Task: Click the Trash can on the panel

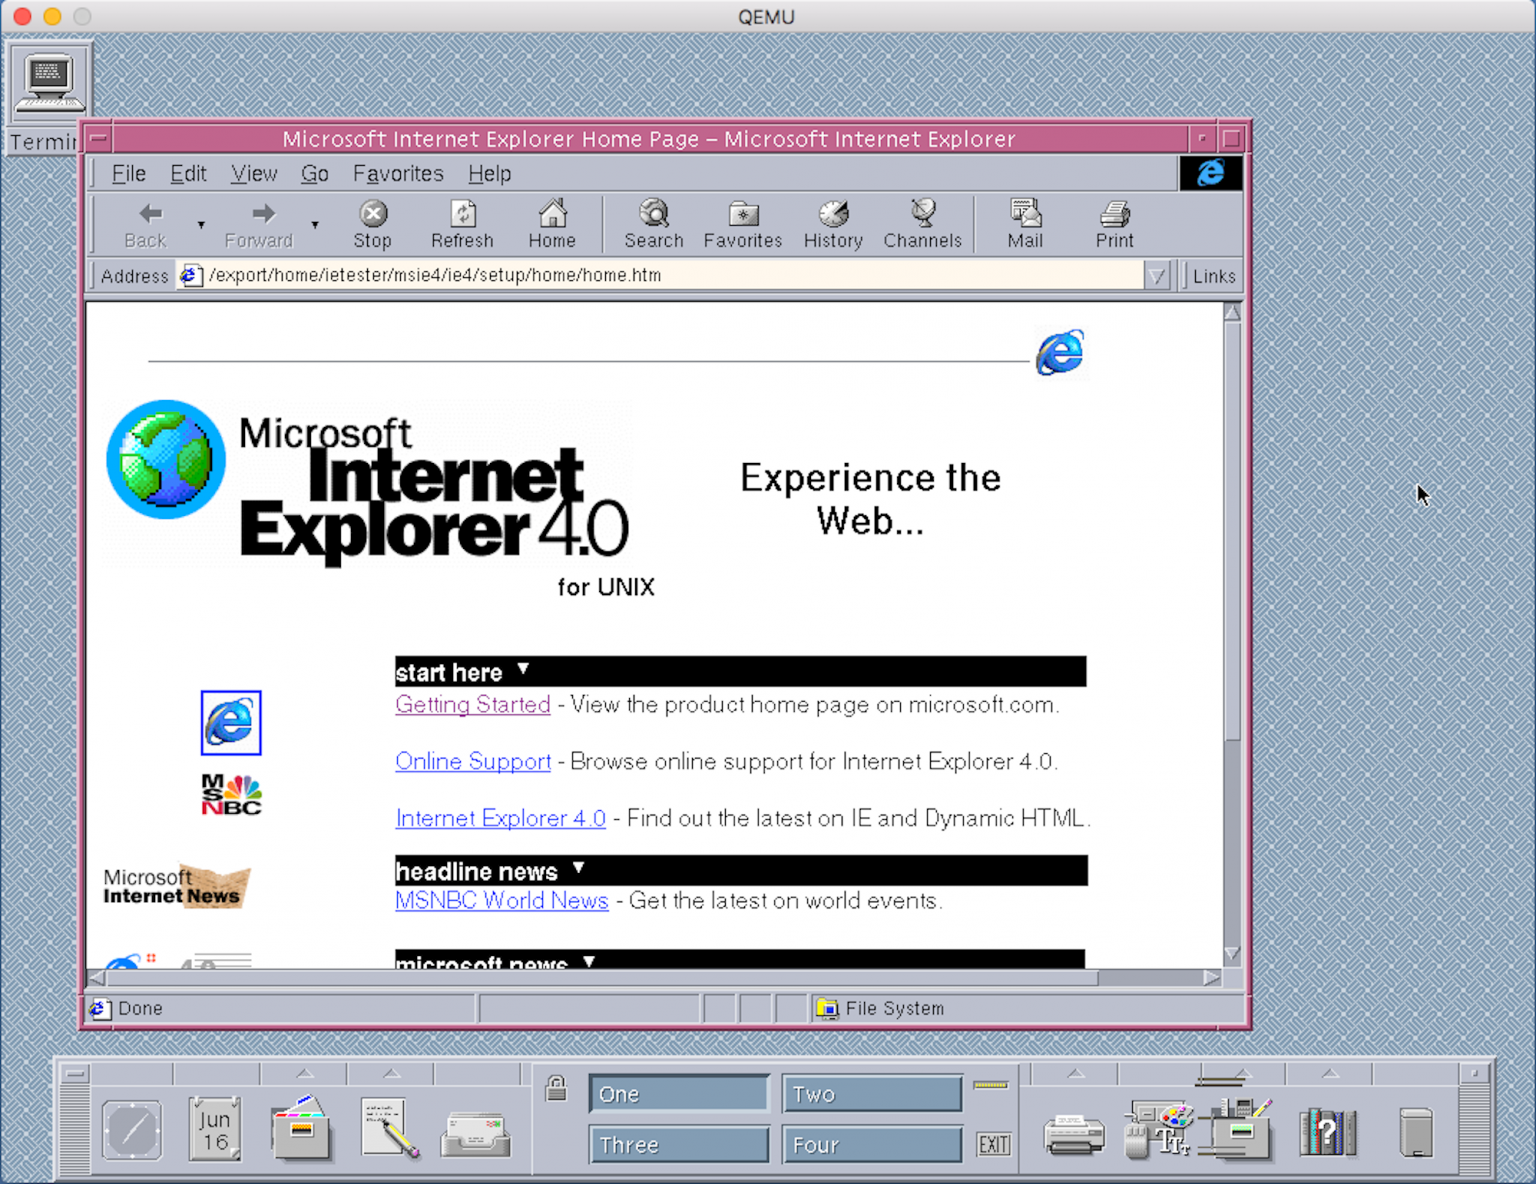Action: [x=1416, y=1131]
